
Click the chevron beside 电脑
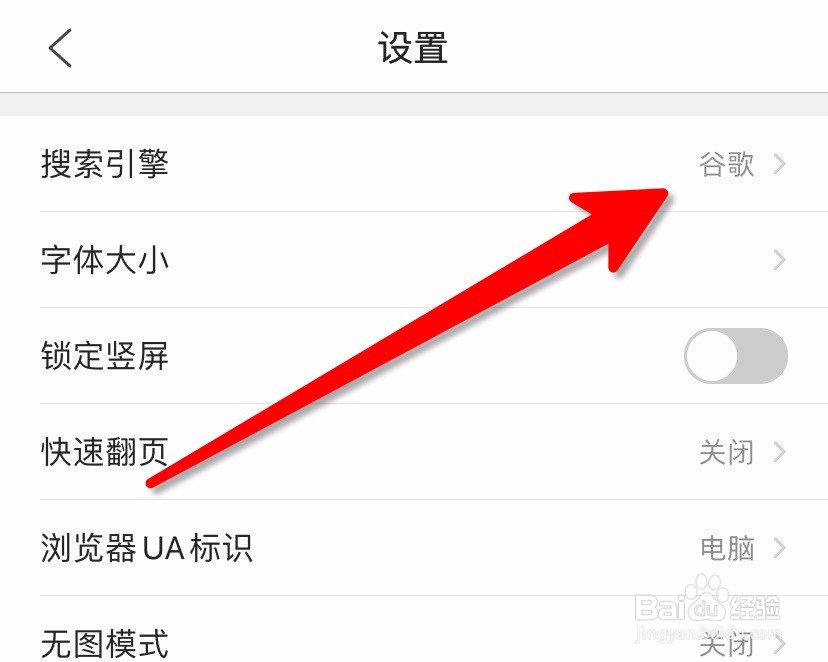pos(779,548)
